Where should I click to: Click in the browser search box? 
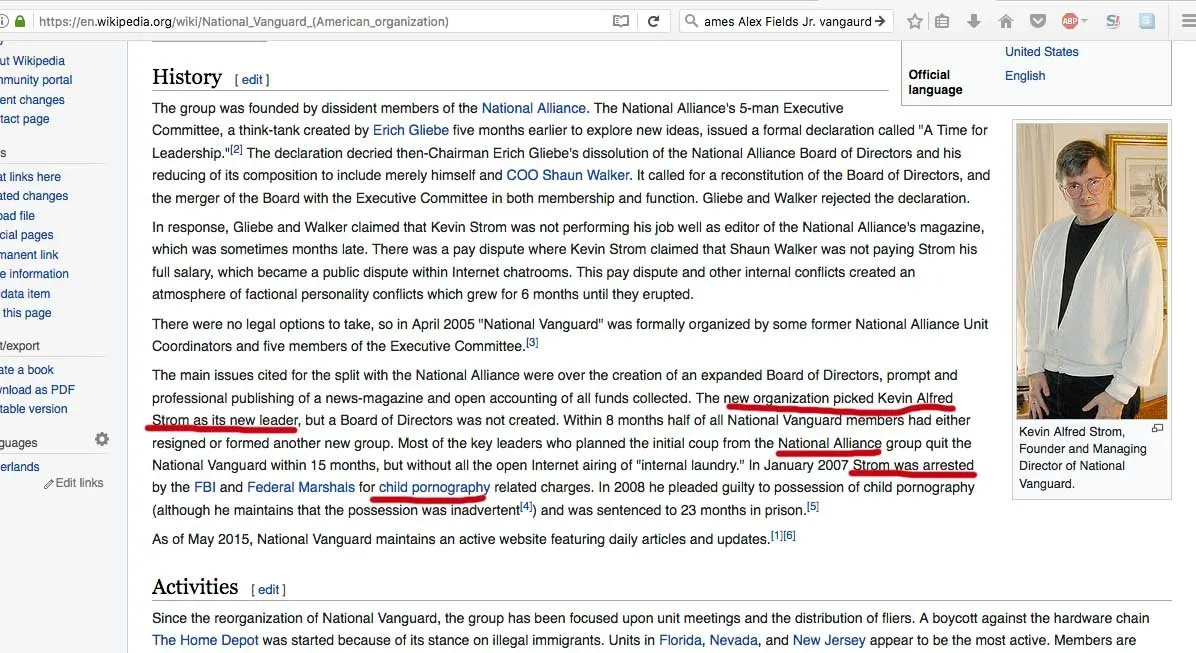pyautogui.click(x=786, y=21)
